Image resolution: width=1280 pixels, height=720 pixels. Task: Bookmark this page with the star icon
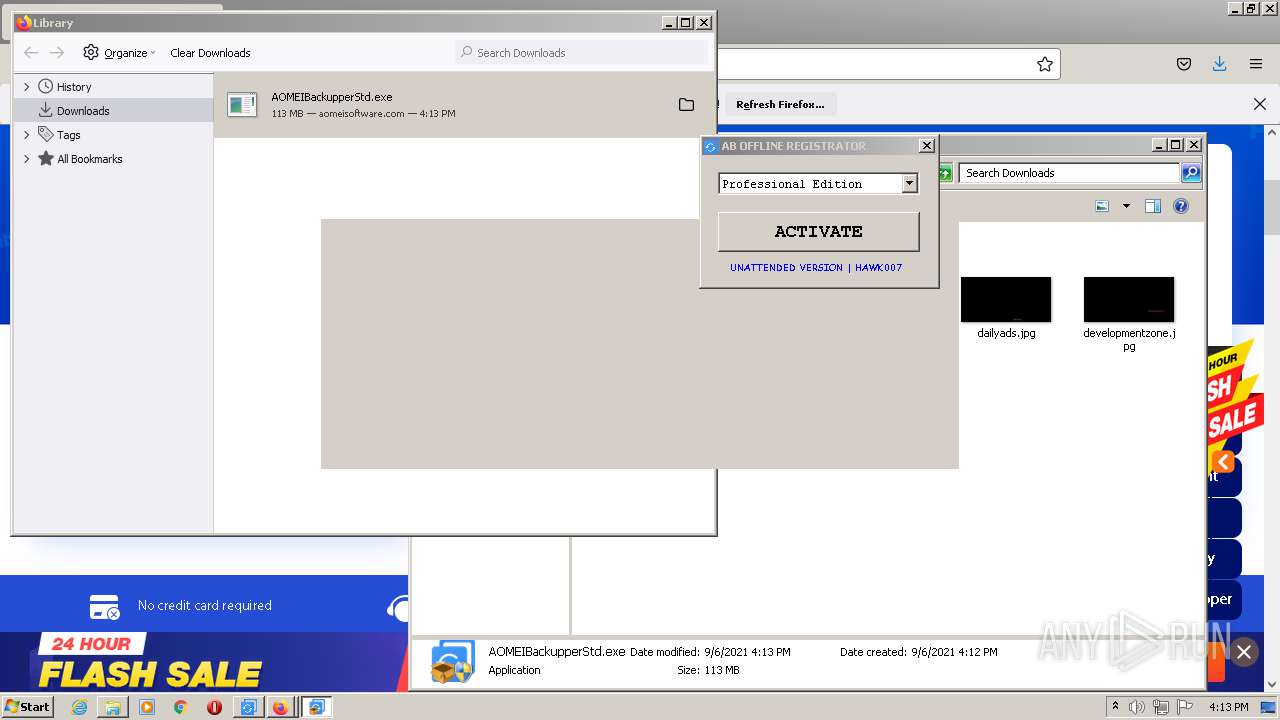(x=1045, y=64)
